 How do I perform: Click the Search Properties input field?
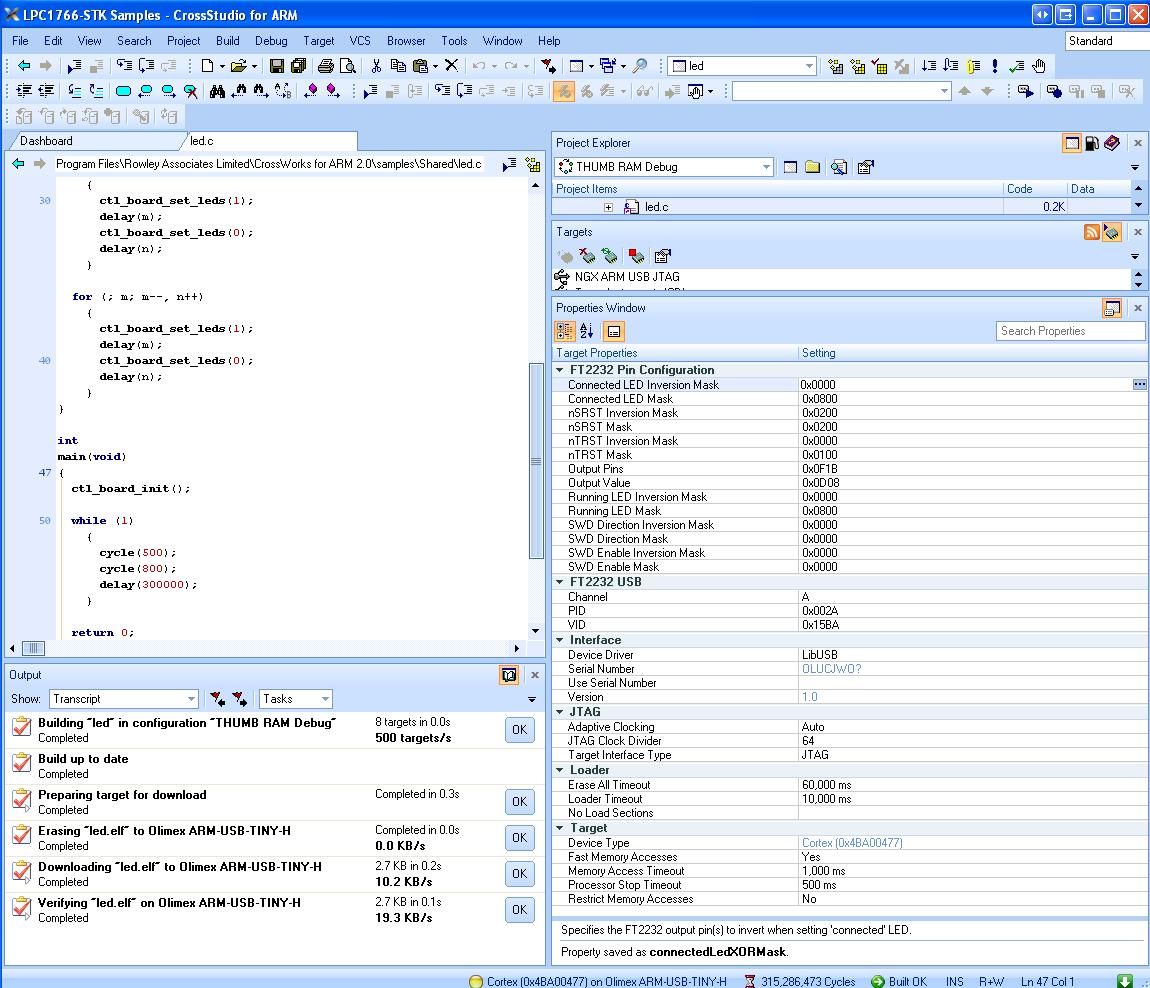(x=1070, y=331)
